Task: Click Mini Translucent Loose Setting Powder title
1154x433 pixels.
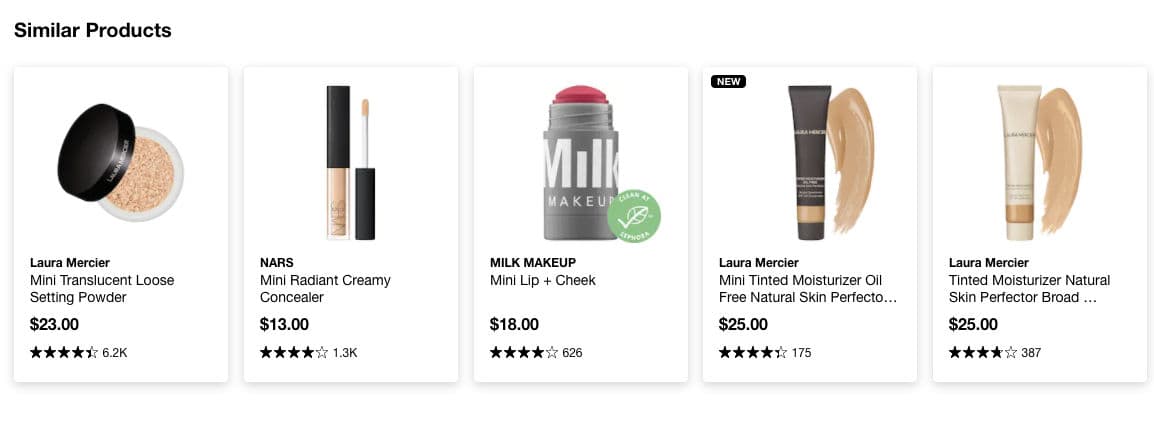Action: pos(102,289)
